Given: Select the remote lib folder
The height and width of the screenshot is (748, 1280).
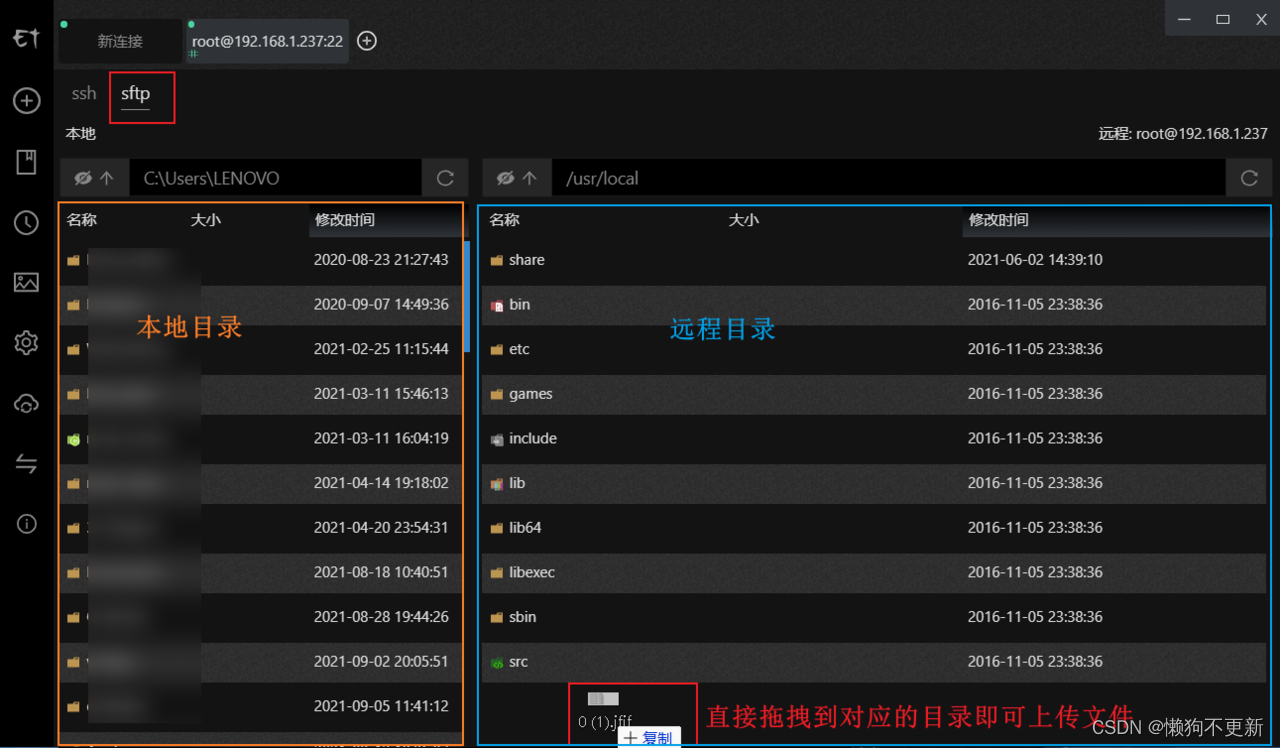Looking at the screenshot, I should click(874, 483).
